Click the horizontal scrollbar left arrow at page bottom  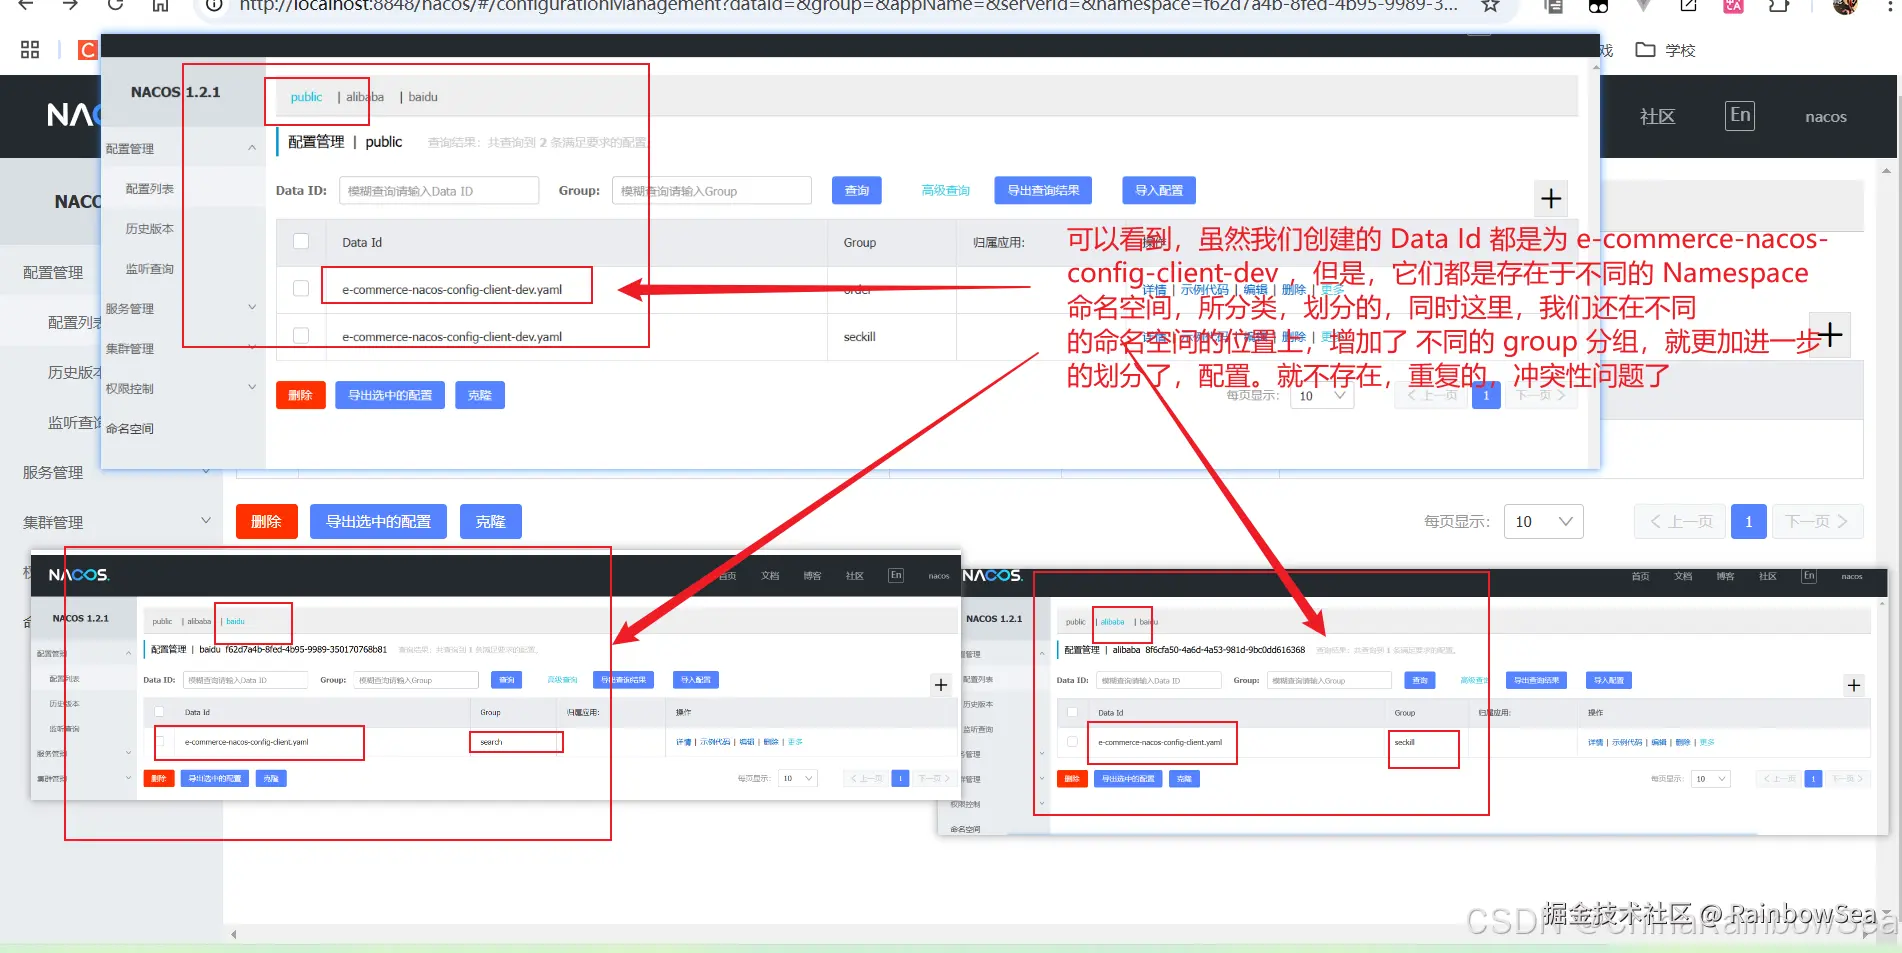[234, 935]
